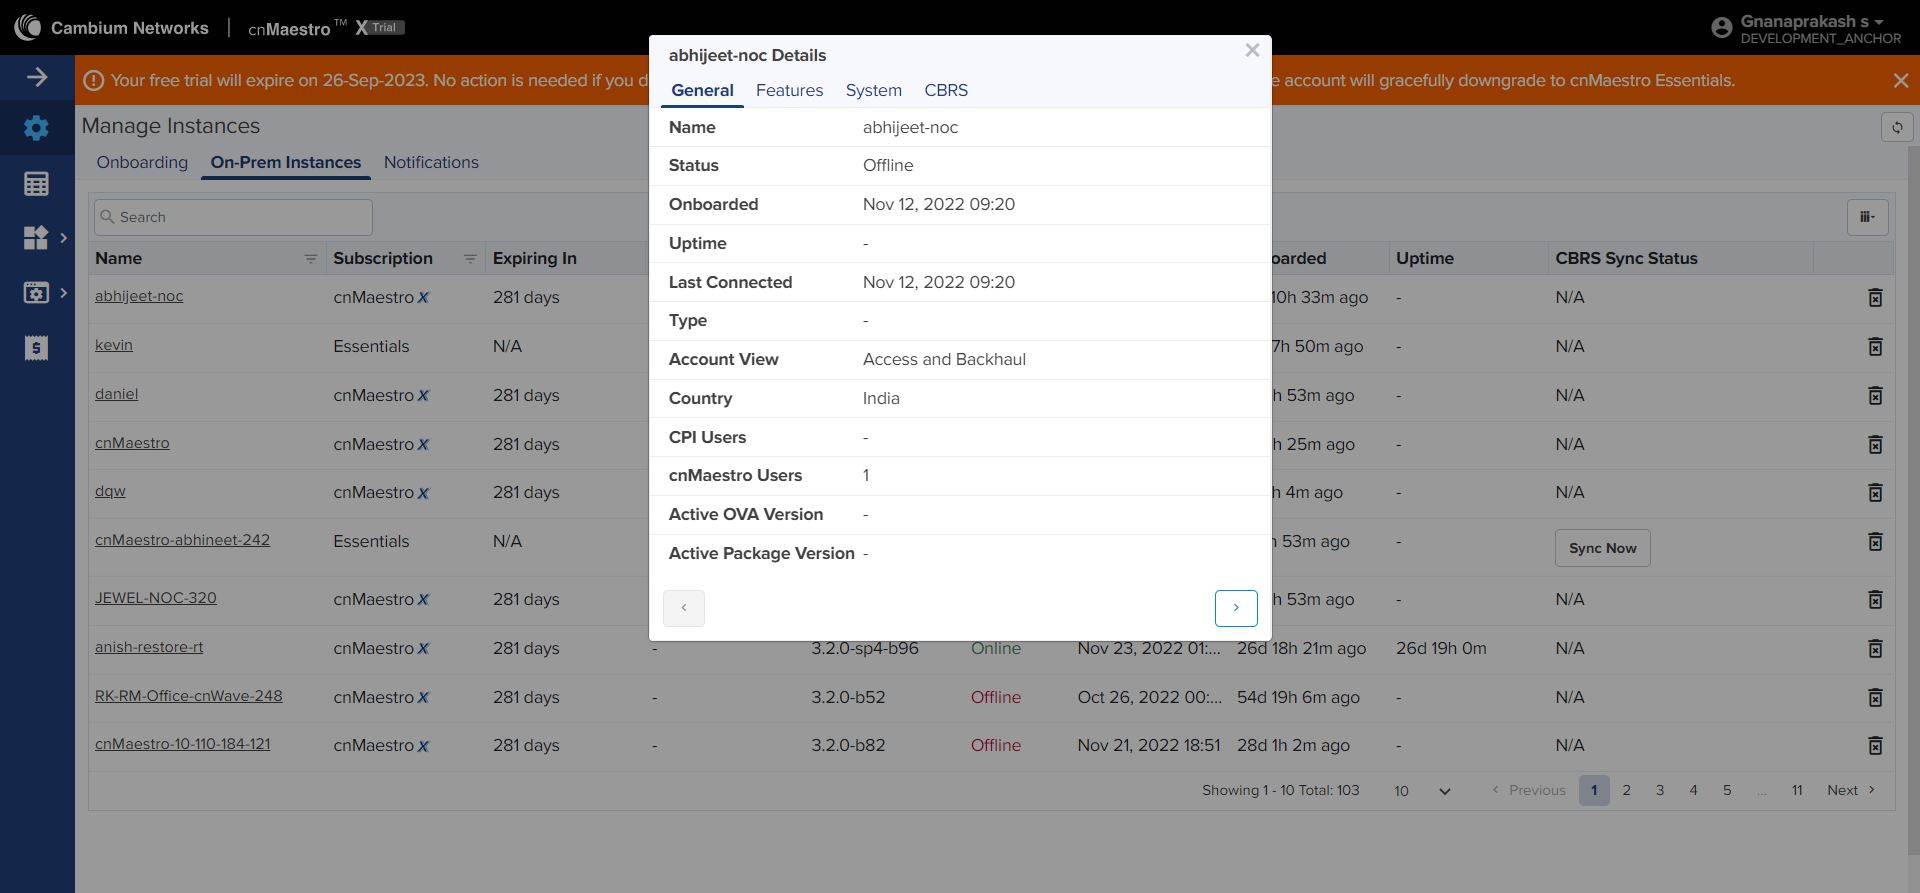
Task: Click the Expiring In column header
Action: pyautogui.click(x=535, y=259)
